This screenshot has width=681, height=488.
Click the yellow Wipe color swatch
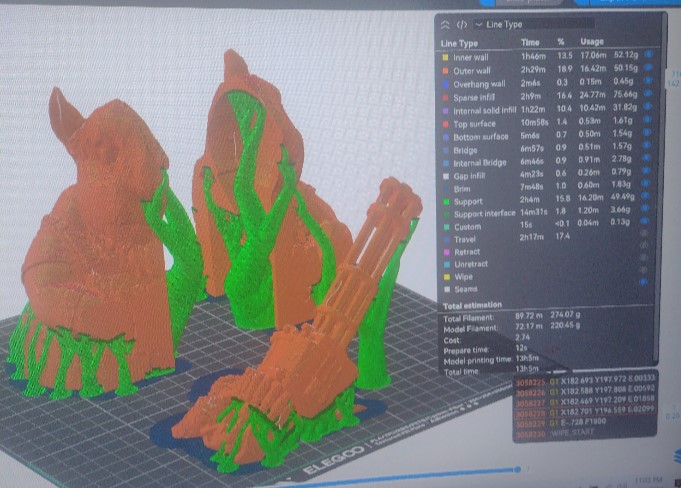click(x=447, y=277)
